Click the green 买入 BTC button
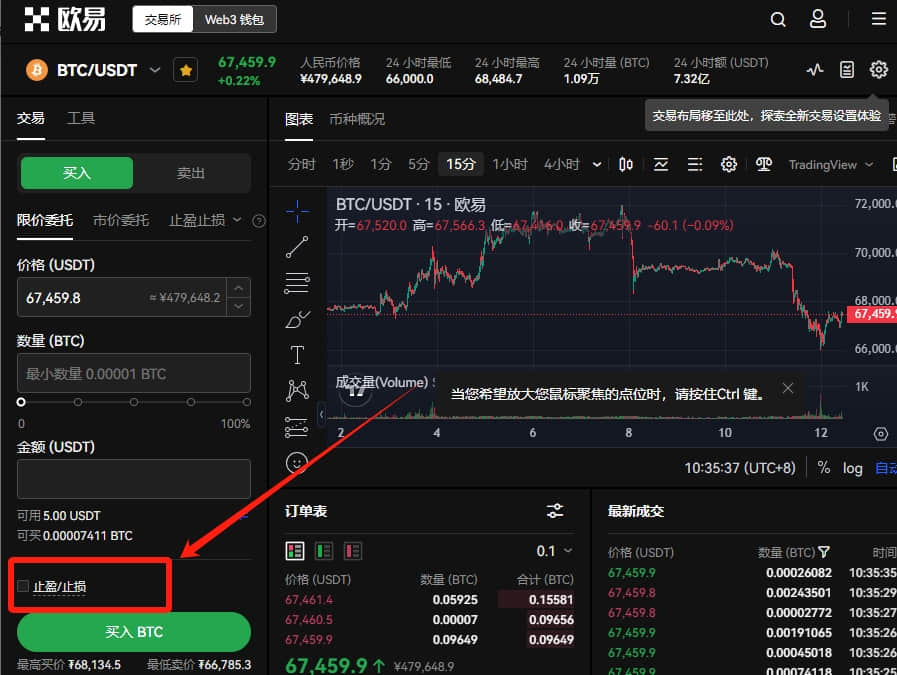897x675 pixels. [134, 632]
